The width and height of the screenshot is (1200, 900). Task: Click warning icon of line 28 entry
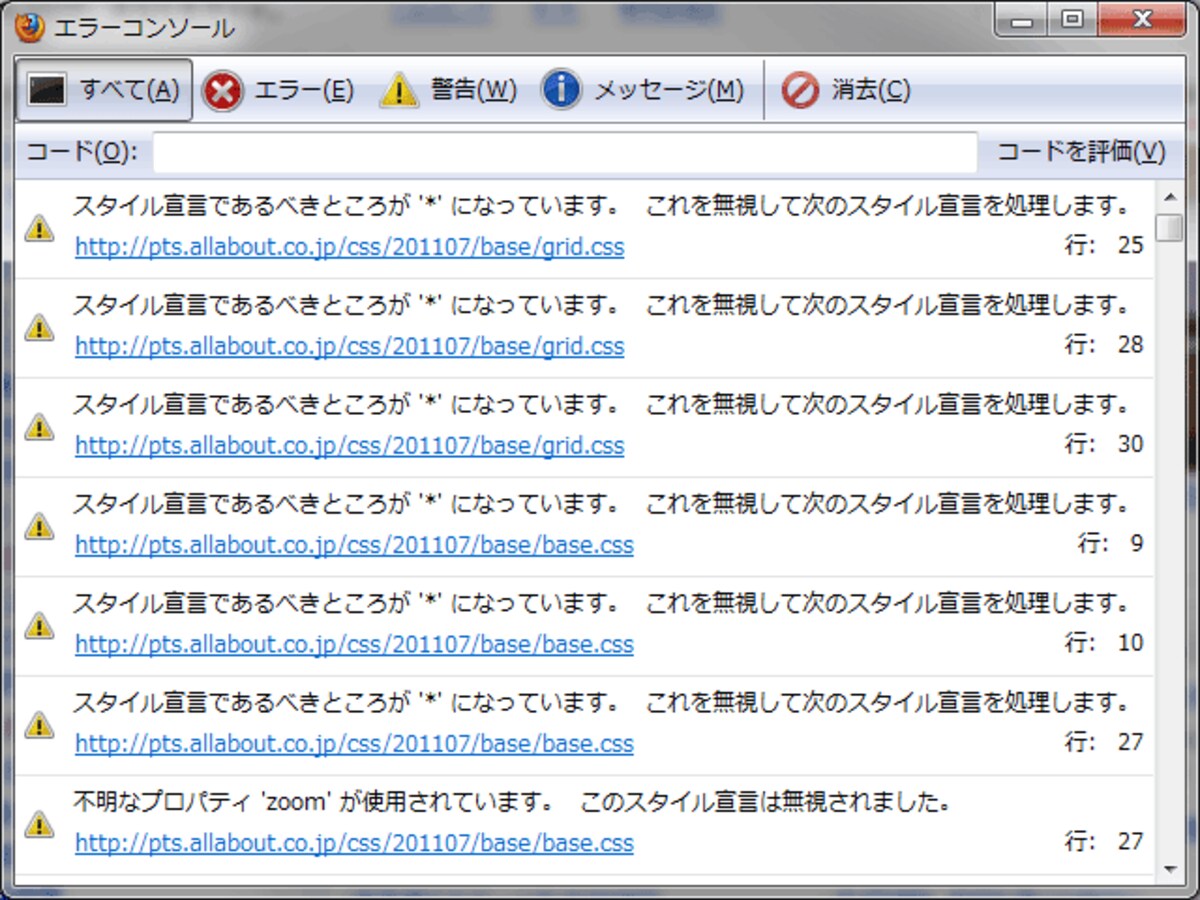point(39,327)
